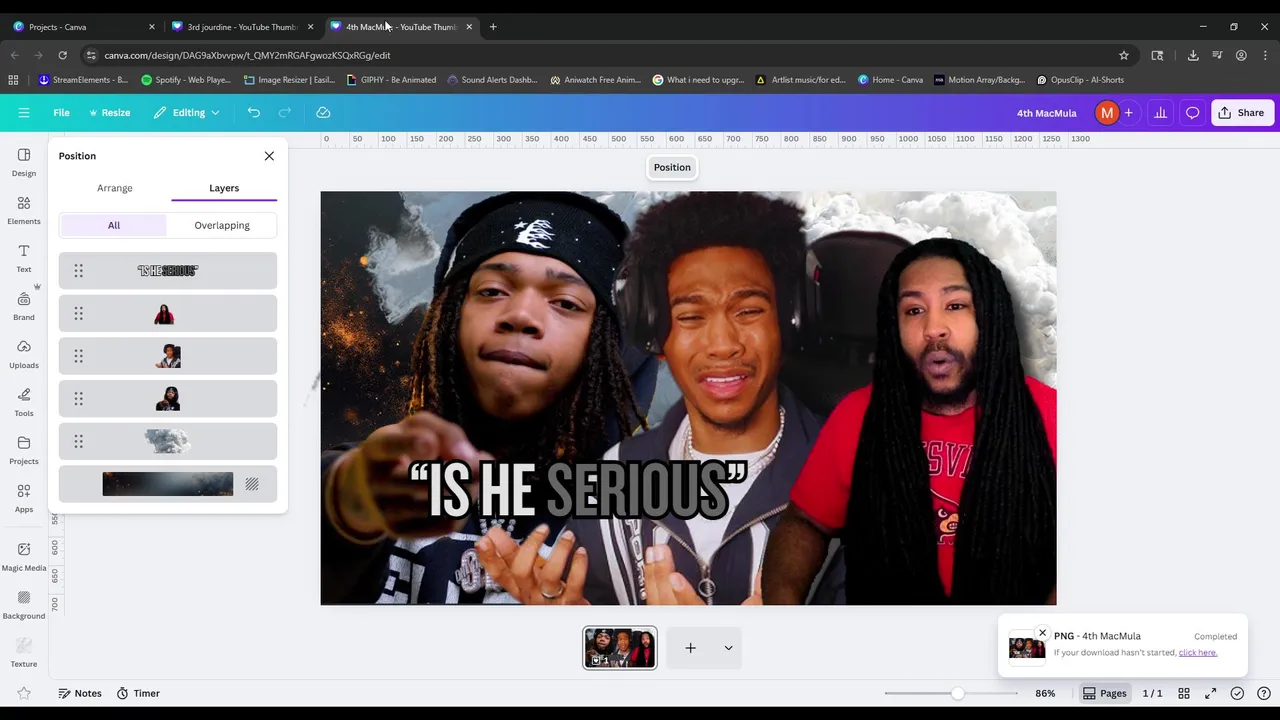1280x720 pixels.
Task: Click the cloud save status icon
Action: coord(323,113)
